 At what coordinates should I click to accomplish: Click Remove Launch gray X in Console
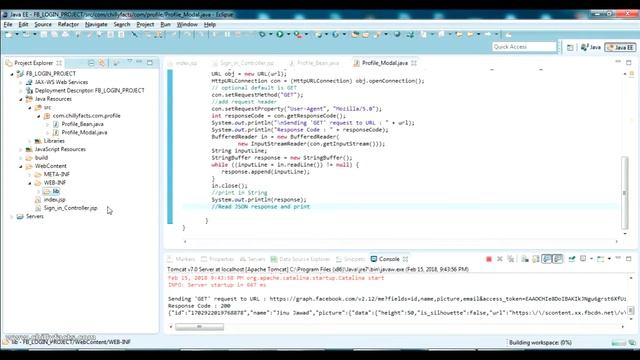tap(500, 259)
